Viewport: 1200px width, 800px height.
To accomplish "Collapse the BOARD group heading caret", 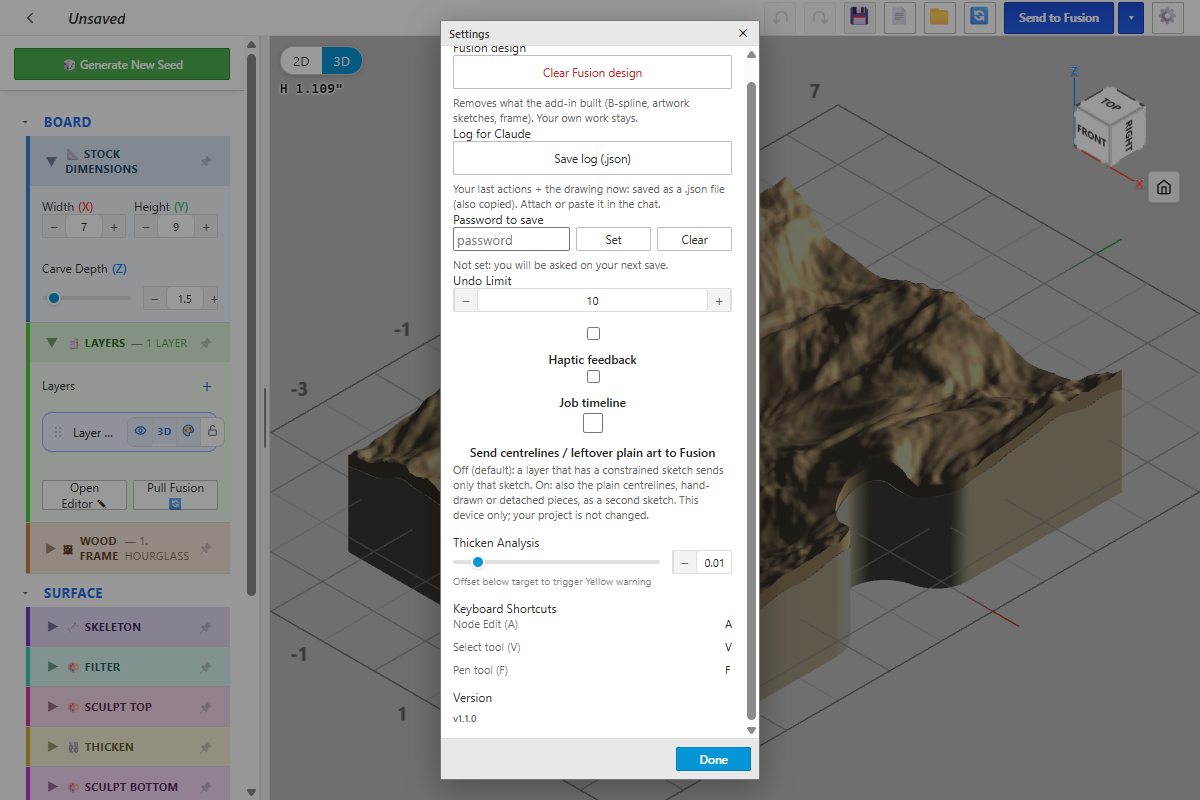I will pyautogui.click(x=25, y=122).
